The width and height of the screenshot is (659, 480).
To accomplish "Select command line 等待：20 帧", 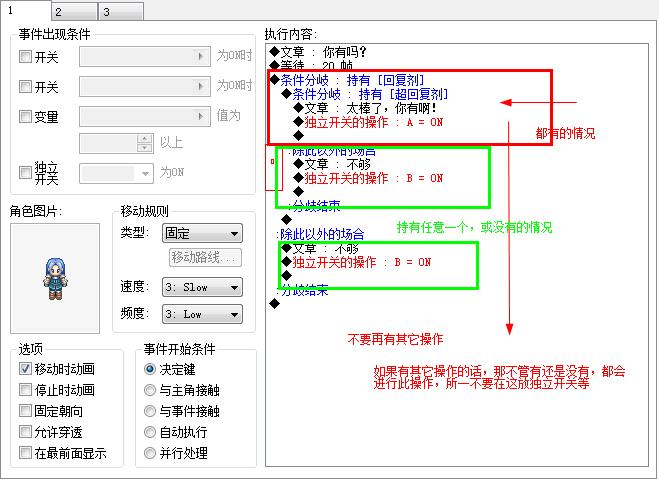I will [x=311, y=65].
